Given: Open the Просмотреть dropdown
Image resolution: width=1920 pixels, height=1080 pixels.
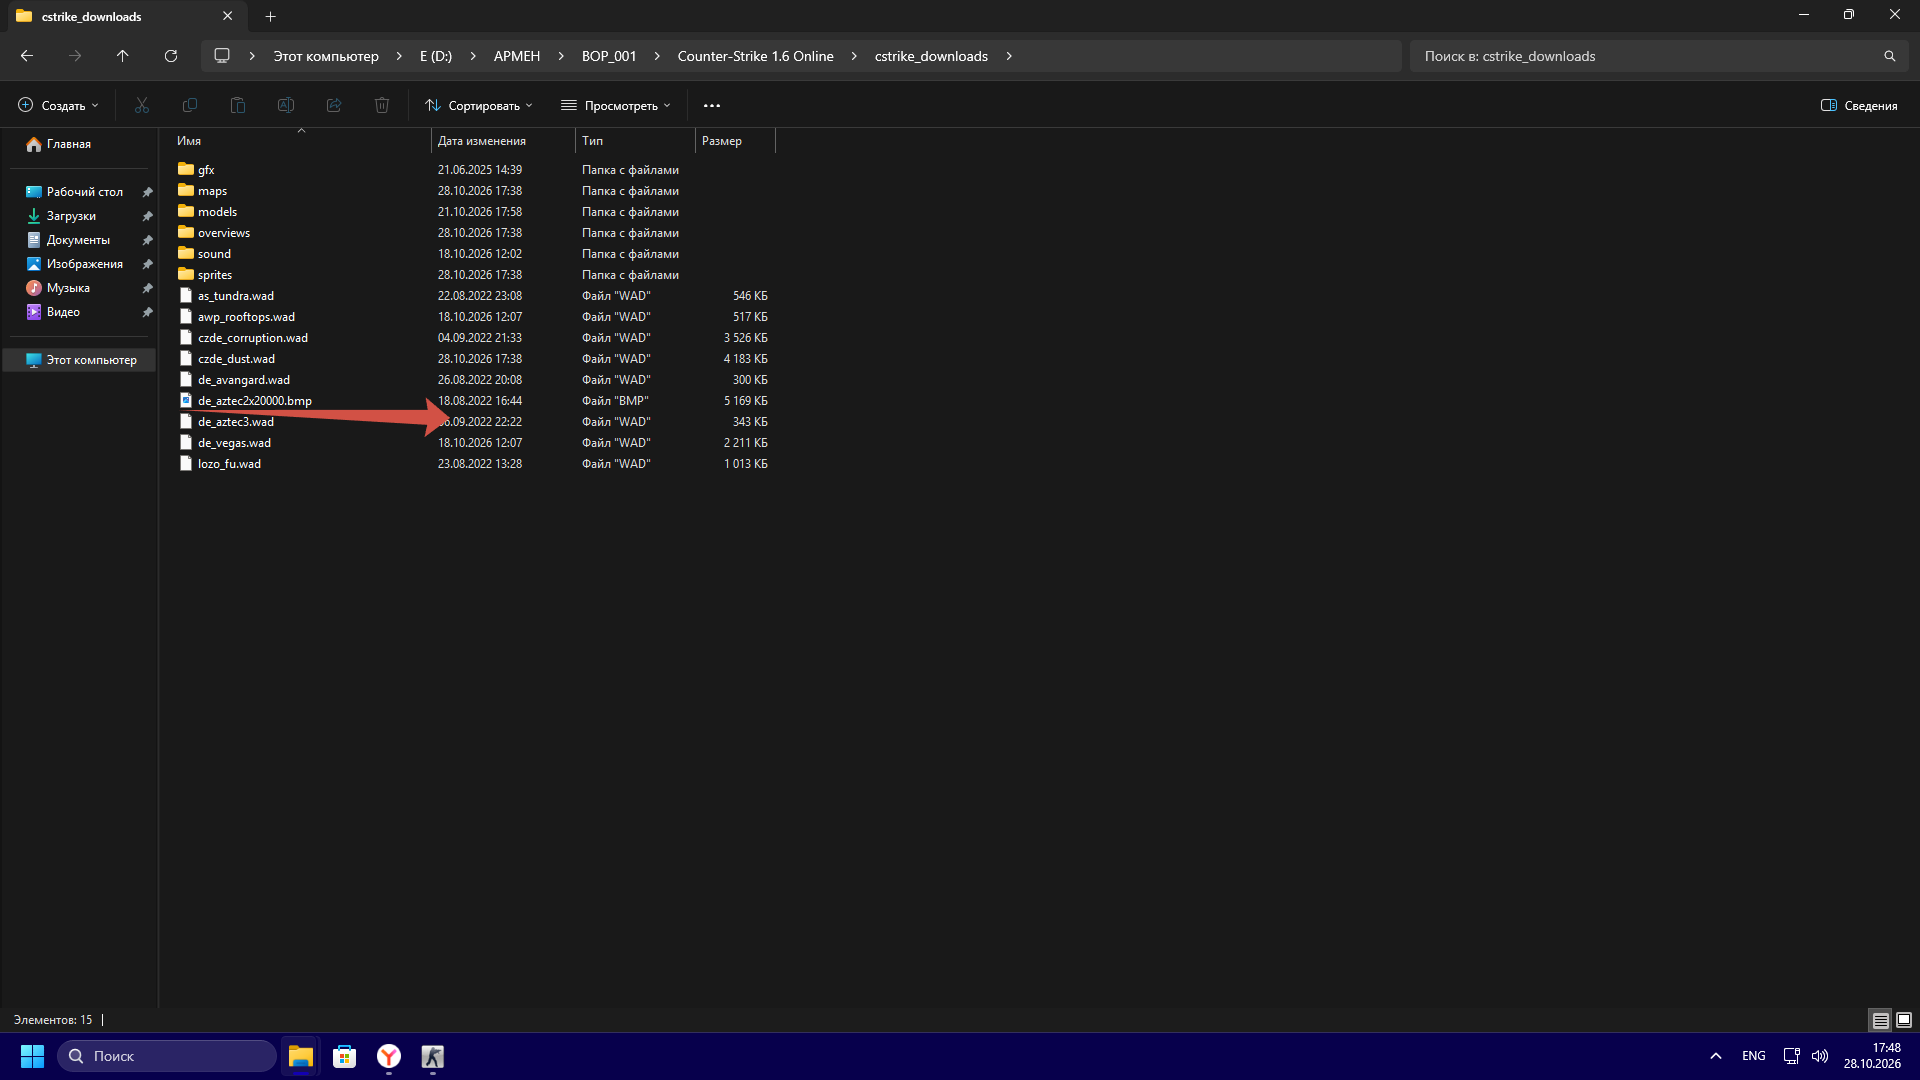Looking at the screenshot, I should click(616, 105).
